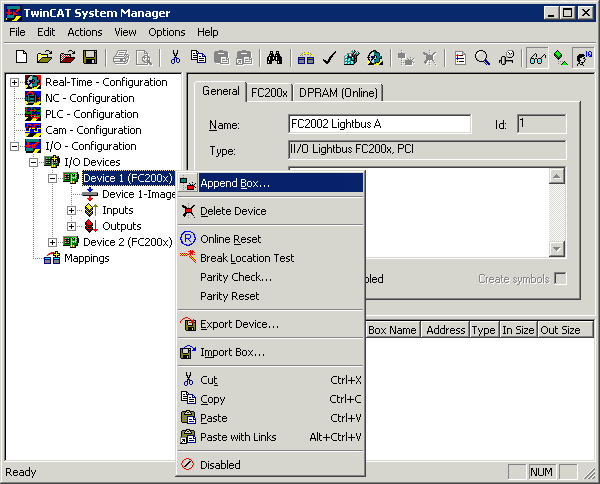
Task: Choose Online Reset from context menu
Action: tap(271, 239)
